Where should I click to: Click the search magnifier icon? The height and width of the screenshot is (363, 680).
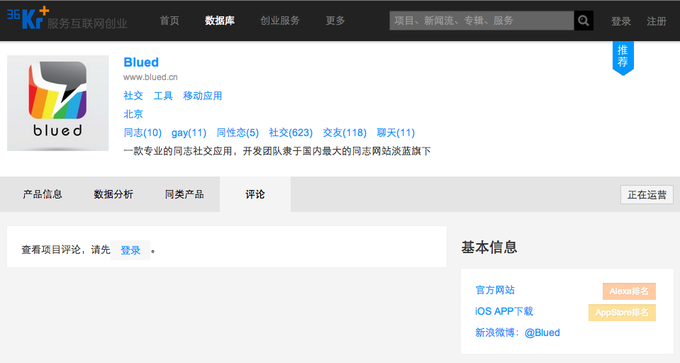tap(584, 20)
